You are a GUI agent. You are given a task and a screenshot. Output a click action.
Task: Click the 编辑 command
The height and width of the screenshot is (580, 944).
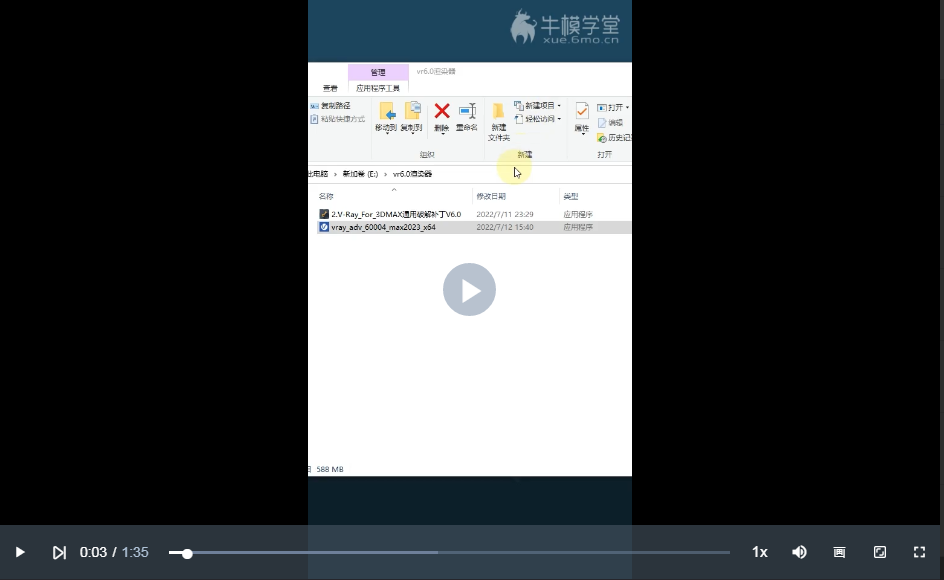[610, 123]
